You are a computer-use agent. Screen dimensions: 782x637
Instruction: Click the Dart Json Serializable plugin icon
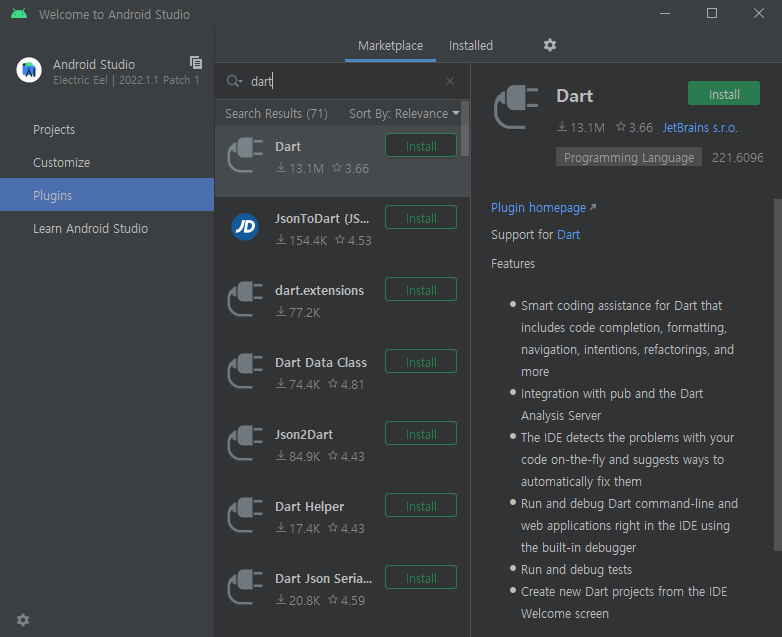point(245,588)
